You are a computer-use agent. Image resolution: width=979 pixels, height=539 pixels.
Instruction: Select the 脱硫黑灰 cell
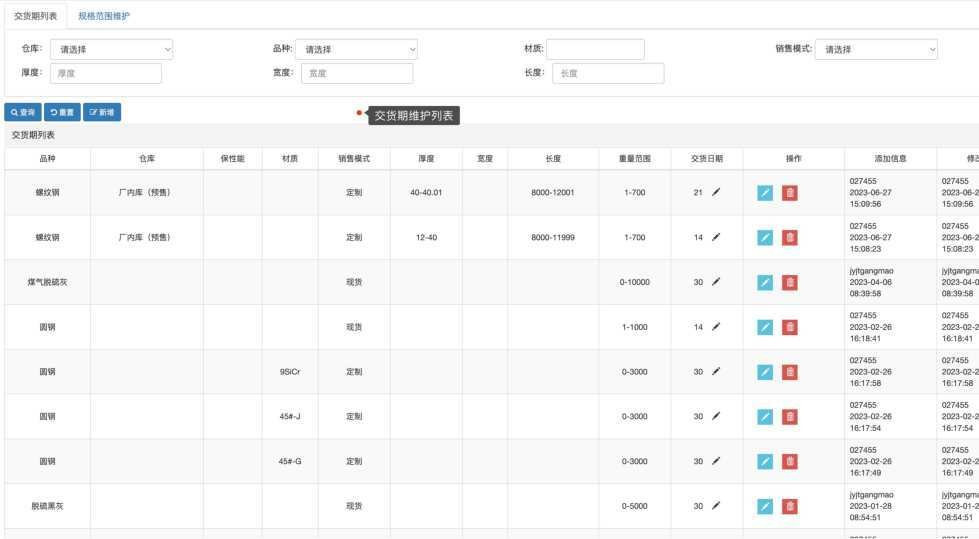(47, 506)
